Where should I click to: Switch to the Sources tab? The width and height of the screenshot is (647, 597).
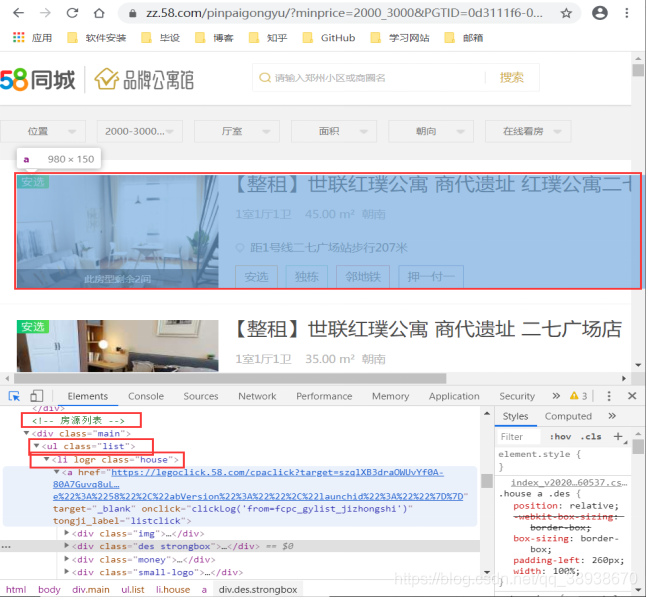click(201, 396)
